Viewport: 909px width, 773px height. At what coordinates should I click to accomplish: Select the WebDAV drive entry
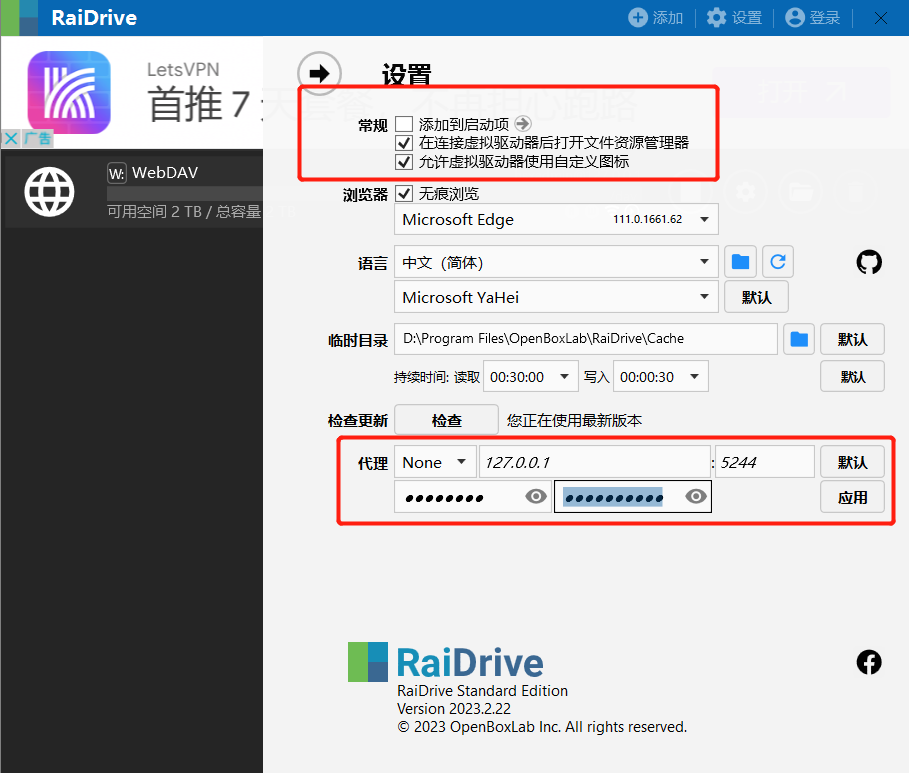133,191
